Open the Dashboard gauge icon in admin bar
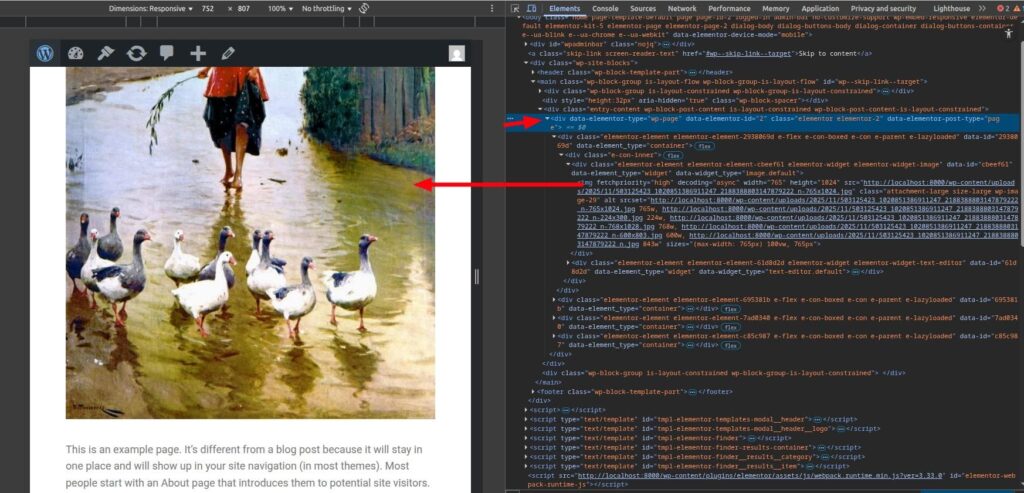The height and width of the screenshot is (493, 1024). point(76,54)
